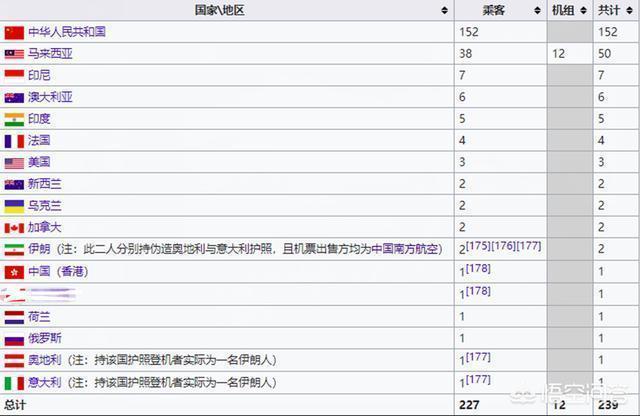640x416 pixels.
Task: Sort table by 共计 column arrows
Action: click(x=630, y=11)
